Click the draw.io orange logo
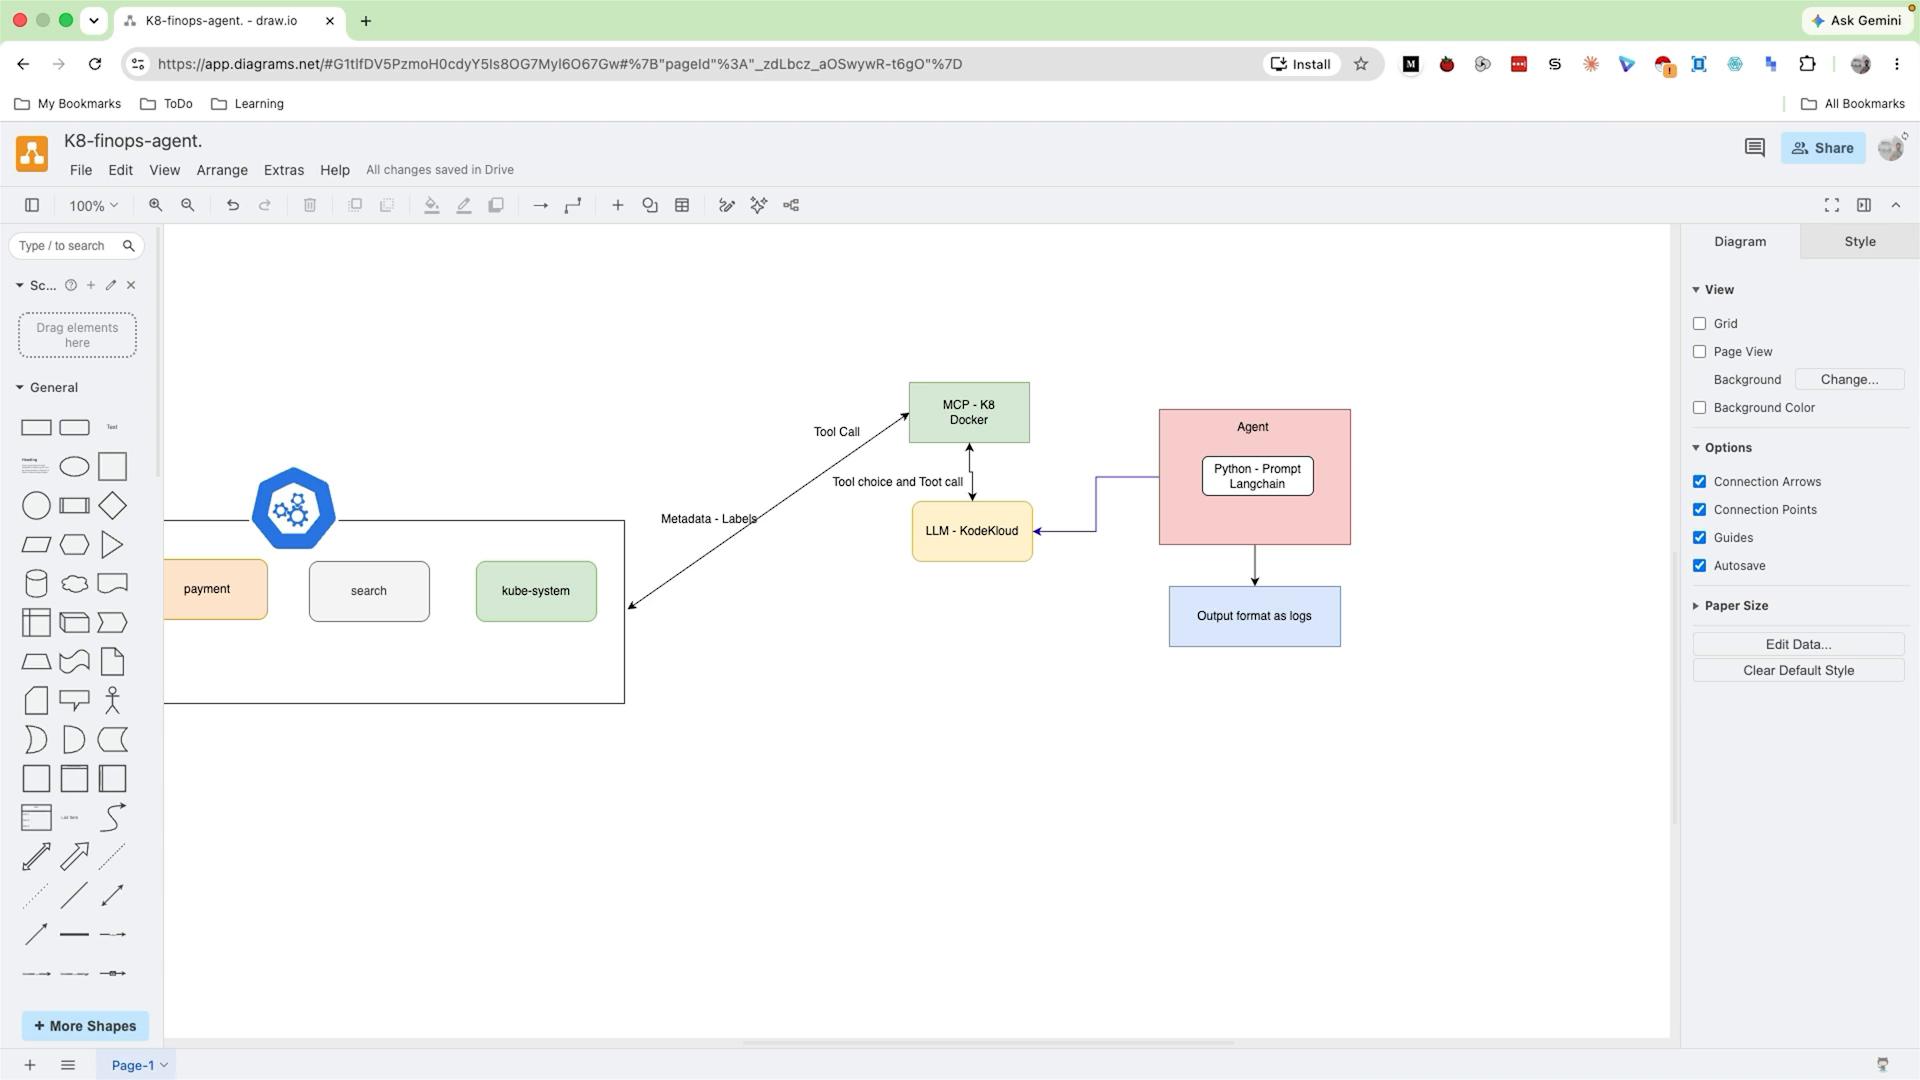1920x1080 pixels. pyautogui.click(x=32, y=154)
